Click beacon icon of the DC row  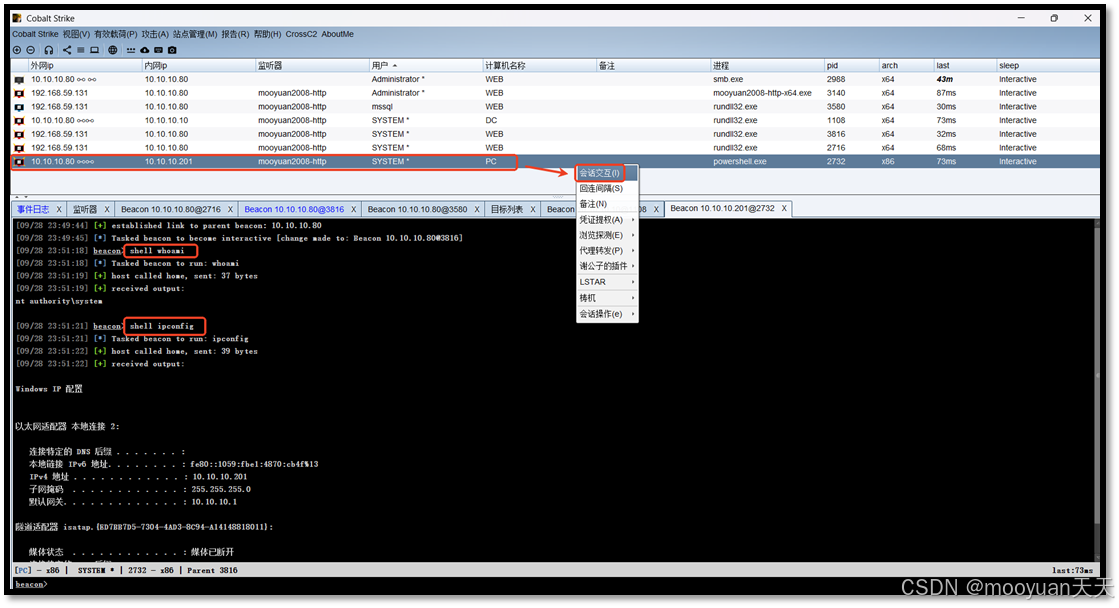tap(19, 121)
